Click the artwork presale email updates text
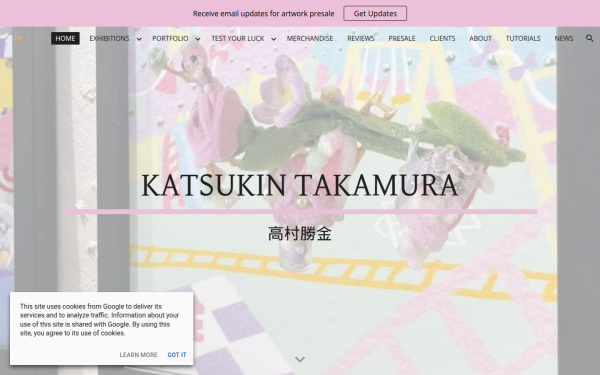The image size is (600, 375). point(264,14)
